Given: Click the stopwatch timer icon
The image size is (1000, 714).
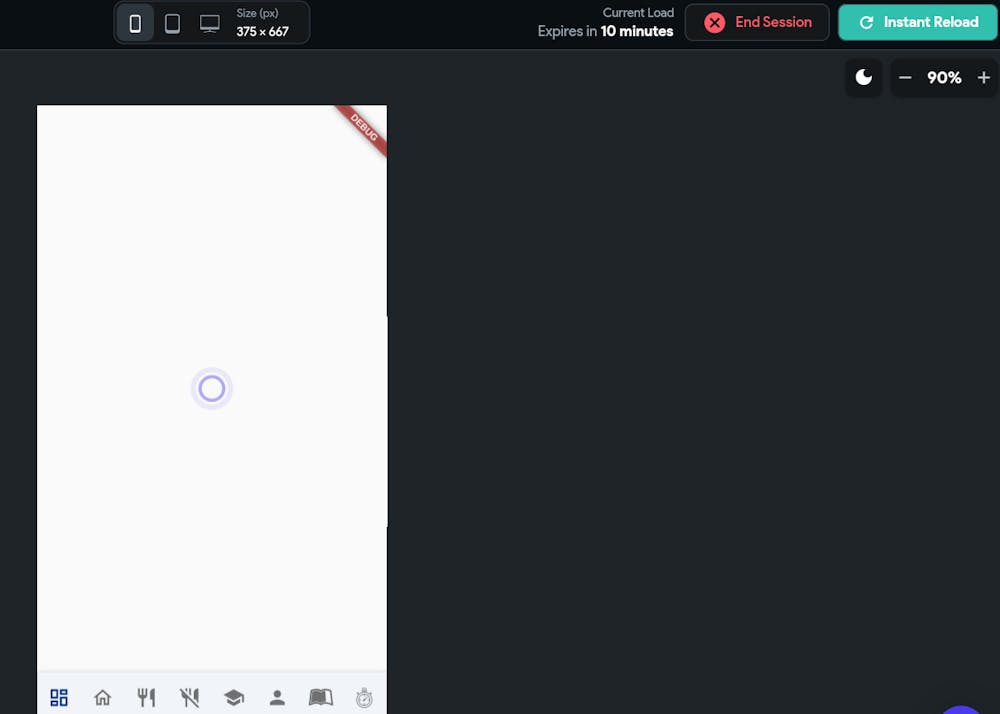Looking at the screenshot, I should (x=364, y=697).
